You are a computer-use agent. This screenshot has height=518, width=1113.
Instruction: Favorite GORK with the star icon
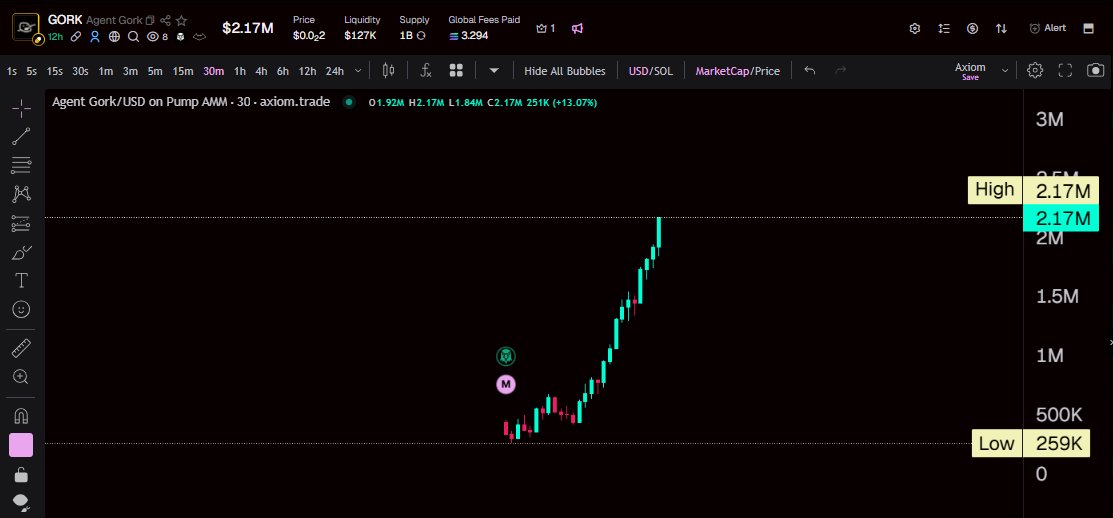point(182,21)
